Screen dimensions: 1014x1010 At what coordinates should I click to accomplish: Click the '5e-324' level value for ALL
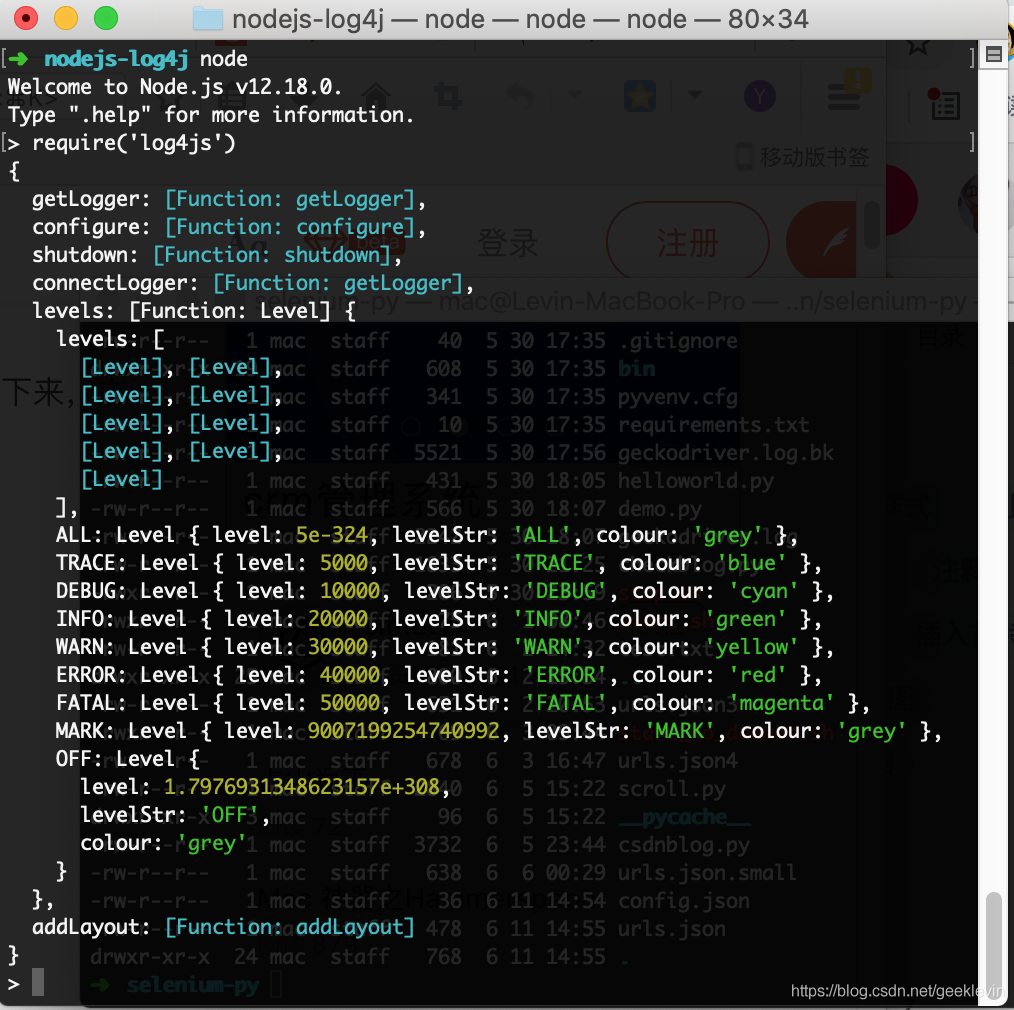(x=332, y=535)
